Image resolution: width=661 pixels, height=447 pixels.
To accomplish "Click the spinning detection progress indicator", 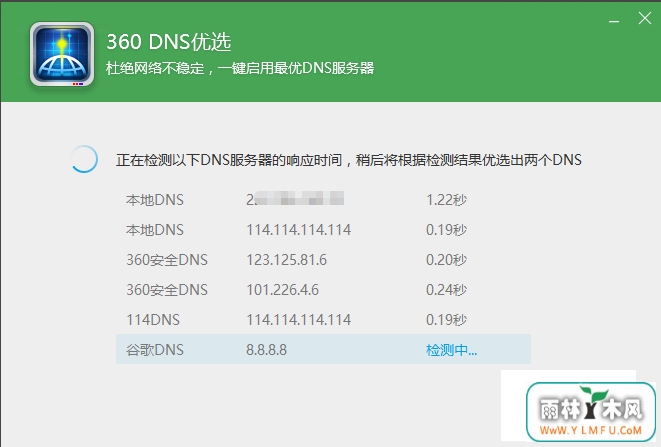I will coord(84,159).
